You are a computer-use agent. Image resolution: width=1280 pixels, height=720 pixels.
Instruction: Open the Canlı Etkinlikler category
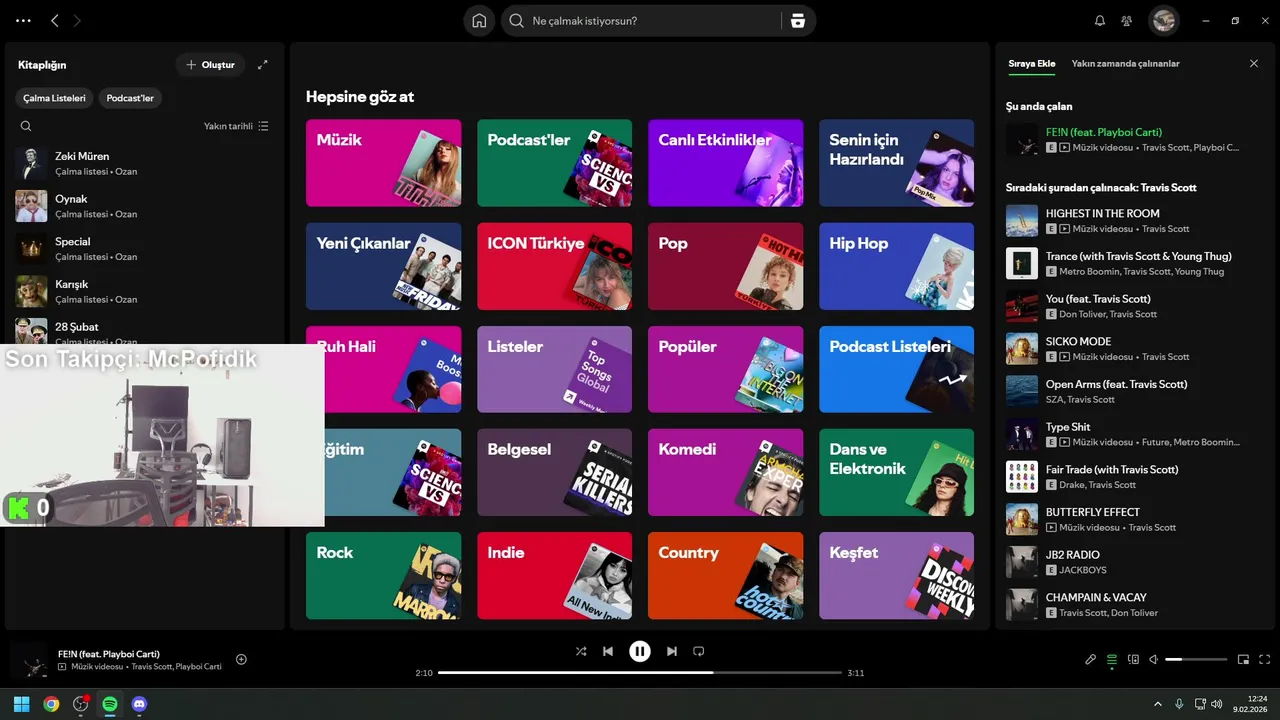click(725, 163)
